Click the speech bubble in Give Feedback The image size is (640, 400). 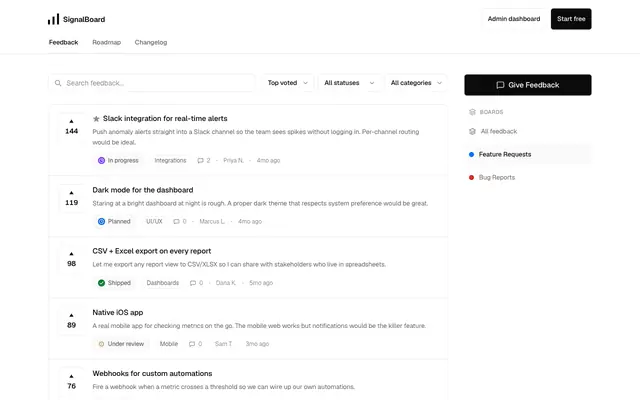(500, 85)
